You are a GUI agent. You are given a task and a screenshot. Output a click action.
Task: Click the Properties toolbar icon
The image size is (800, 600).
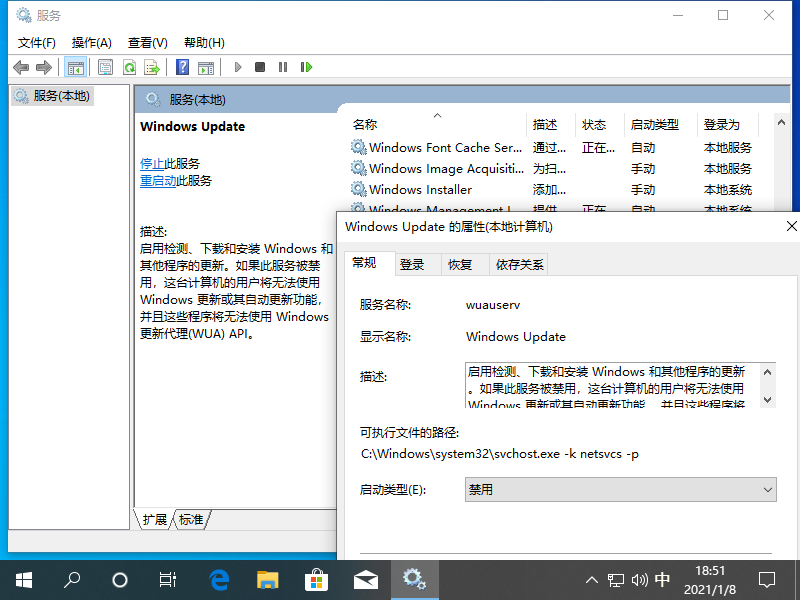(105, 67)
